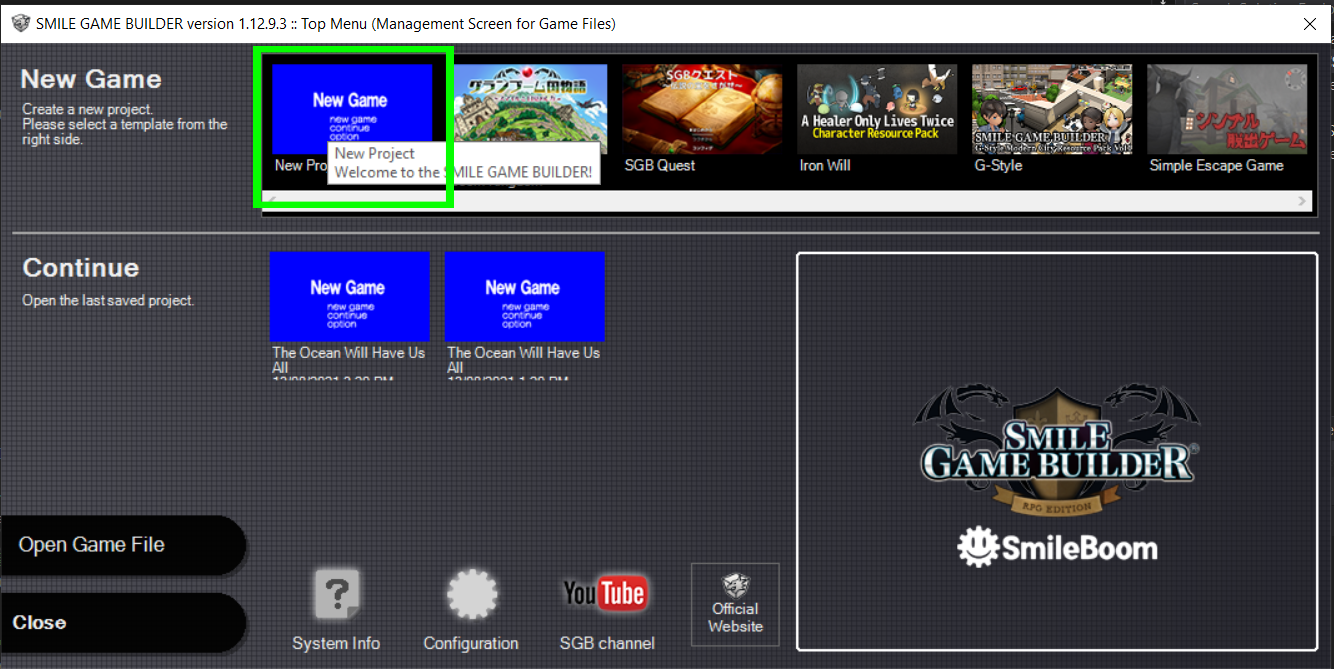This screenshot has height=669, width=1334.
Task: Open the Configuration gear icon
Action: pyautogui.click(x=471, y=597)
